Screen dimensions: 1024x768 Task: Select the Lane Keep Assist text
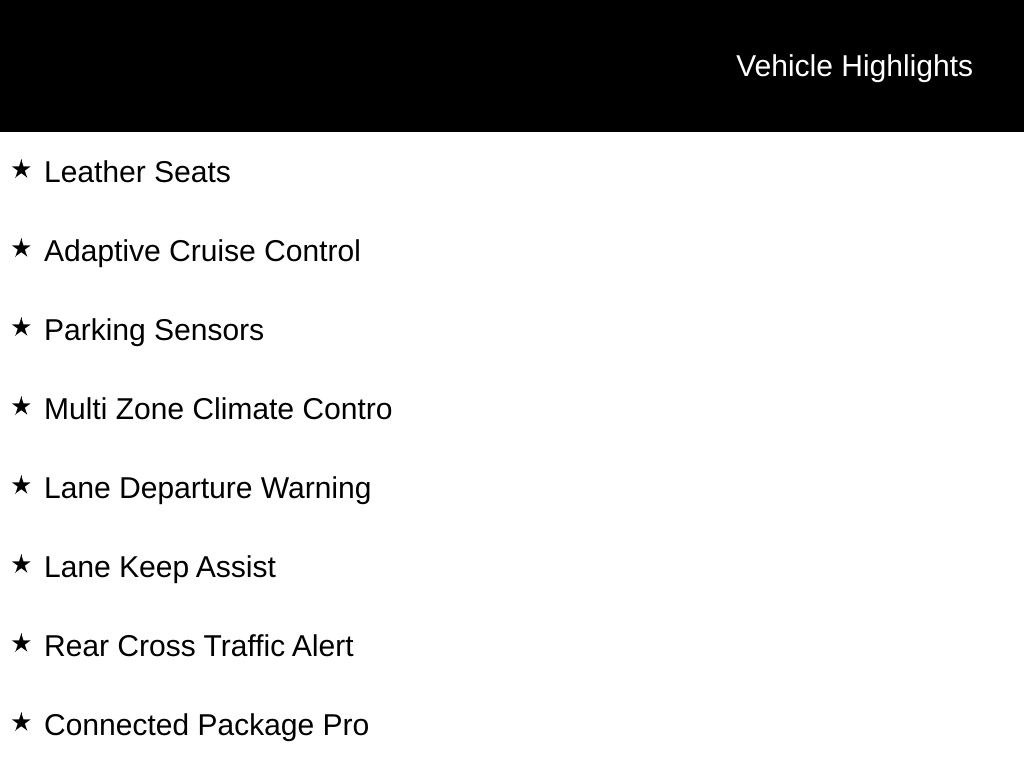pyautogui.click(x=160, y=568)
